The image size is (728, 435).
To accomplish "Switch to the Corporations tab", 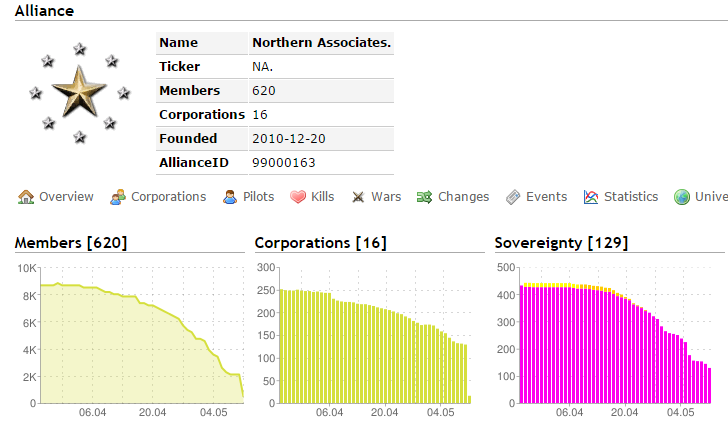I will [x=169, y=197].
